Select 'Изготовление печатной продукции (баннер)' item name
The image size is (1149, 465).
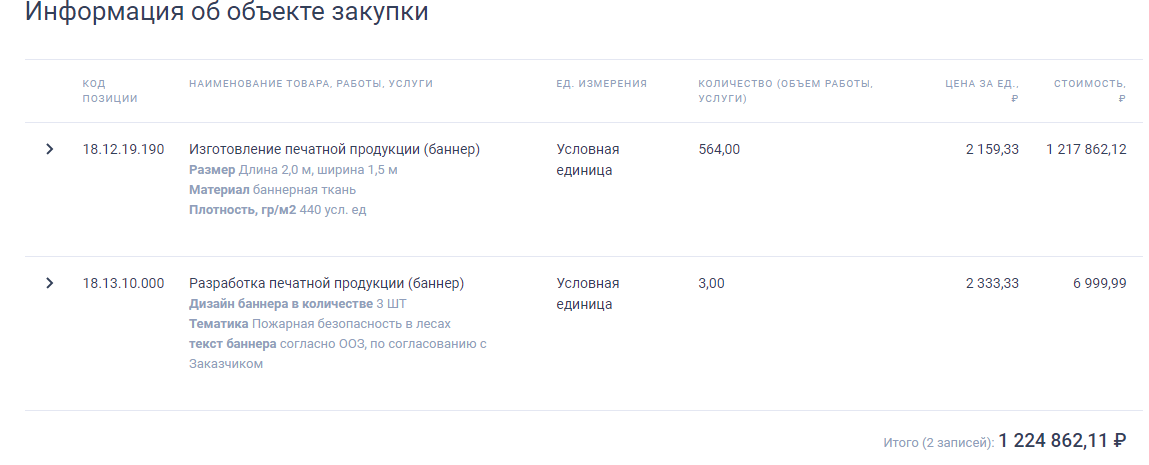pos(335,149)
